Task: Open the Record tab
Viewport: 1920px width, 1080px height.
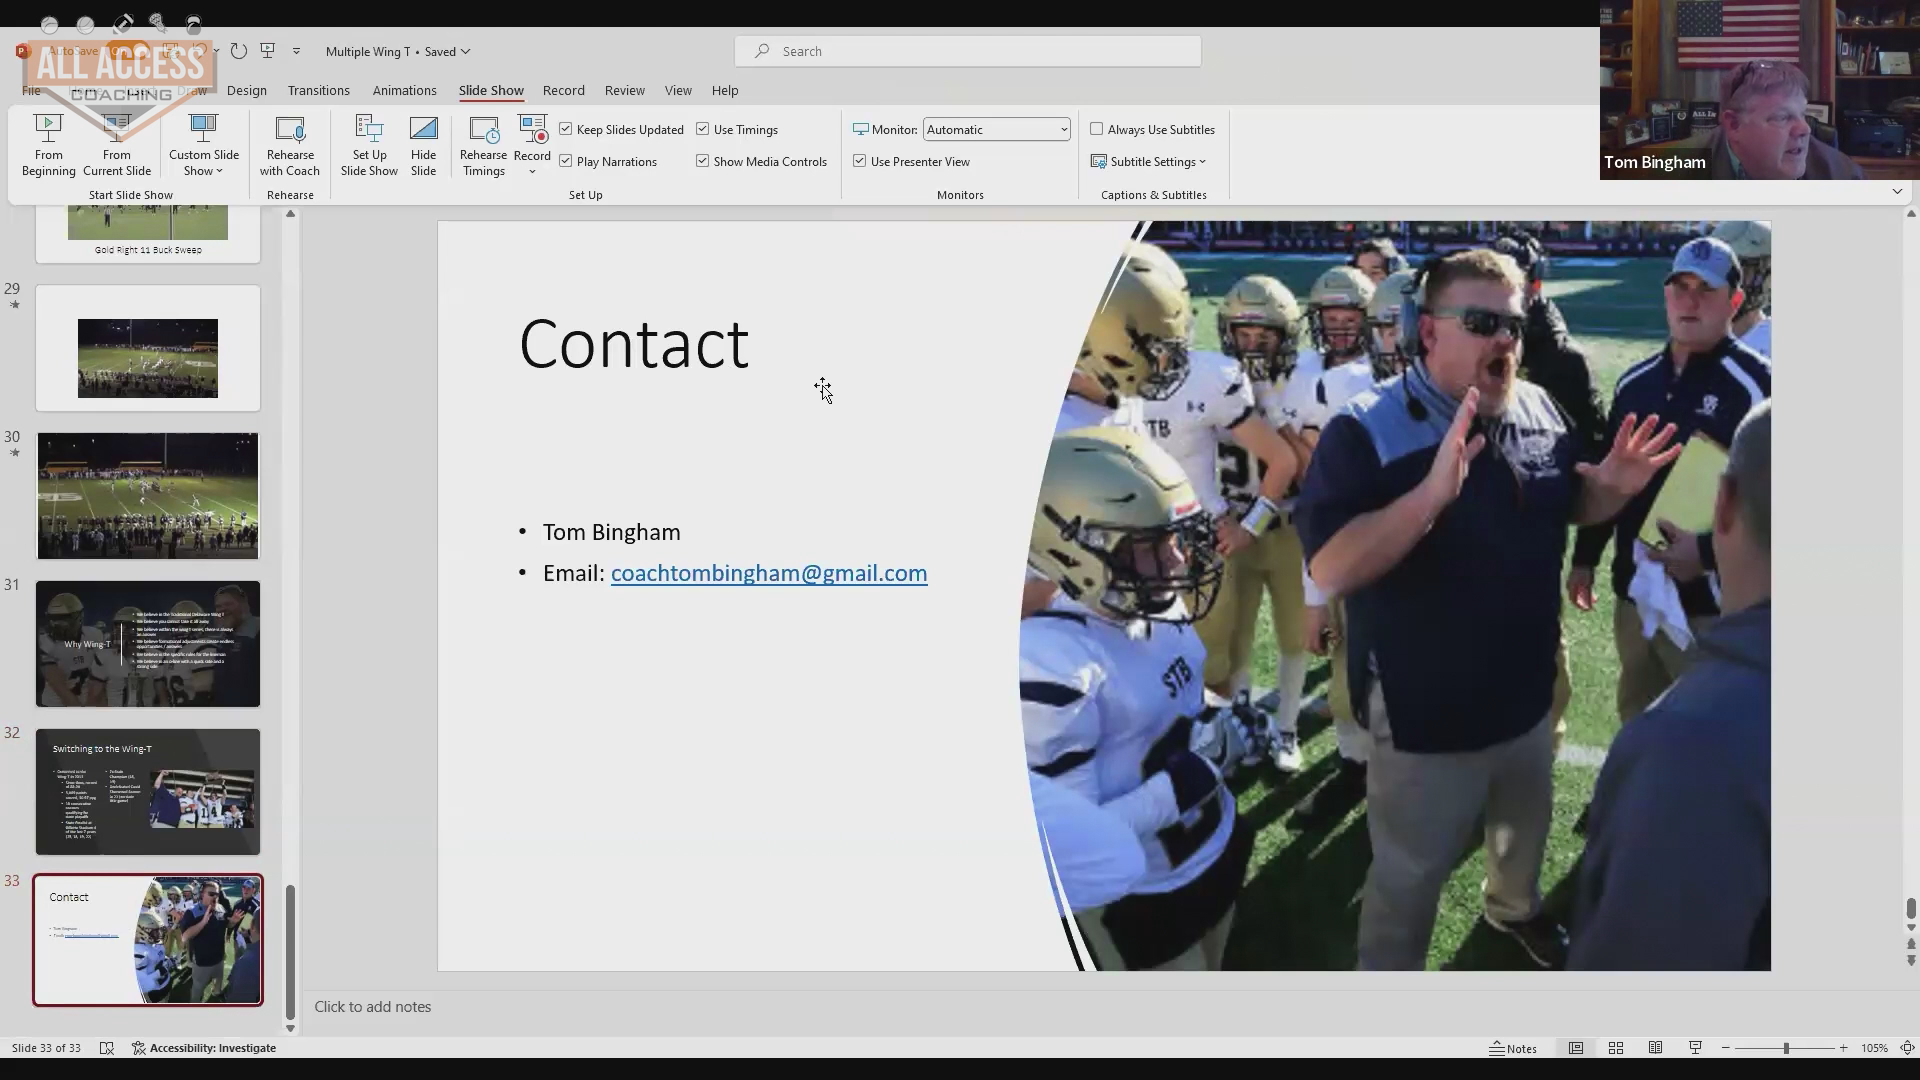Action: [x=563, y=91]
